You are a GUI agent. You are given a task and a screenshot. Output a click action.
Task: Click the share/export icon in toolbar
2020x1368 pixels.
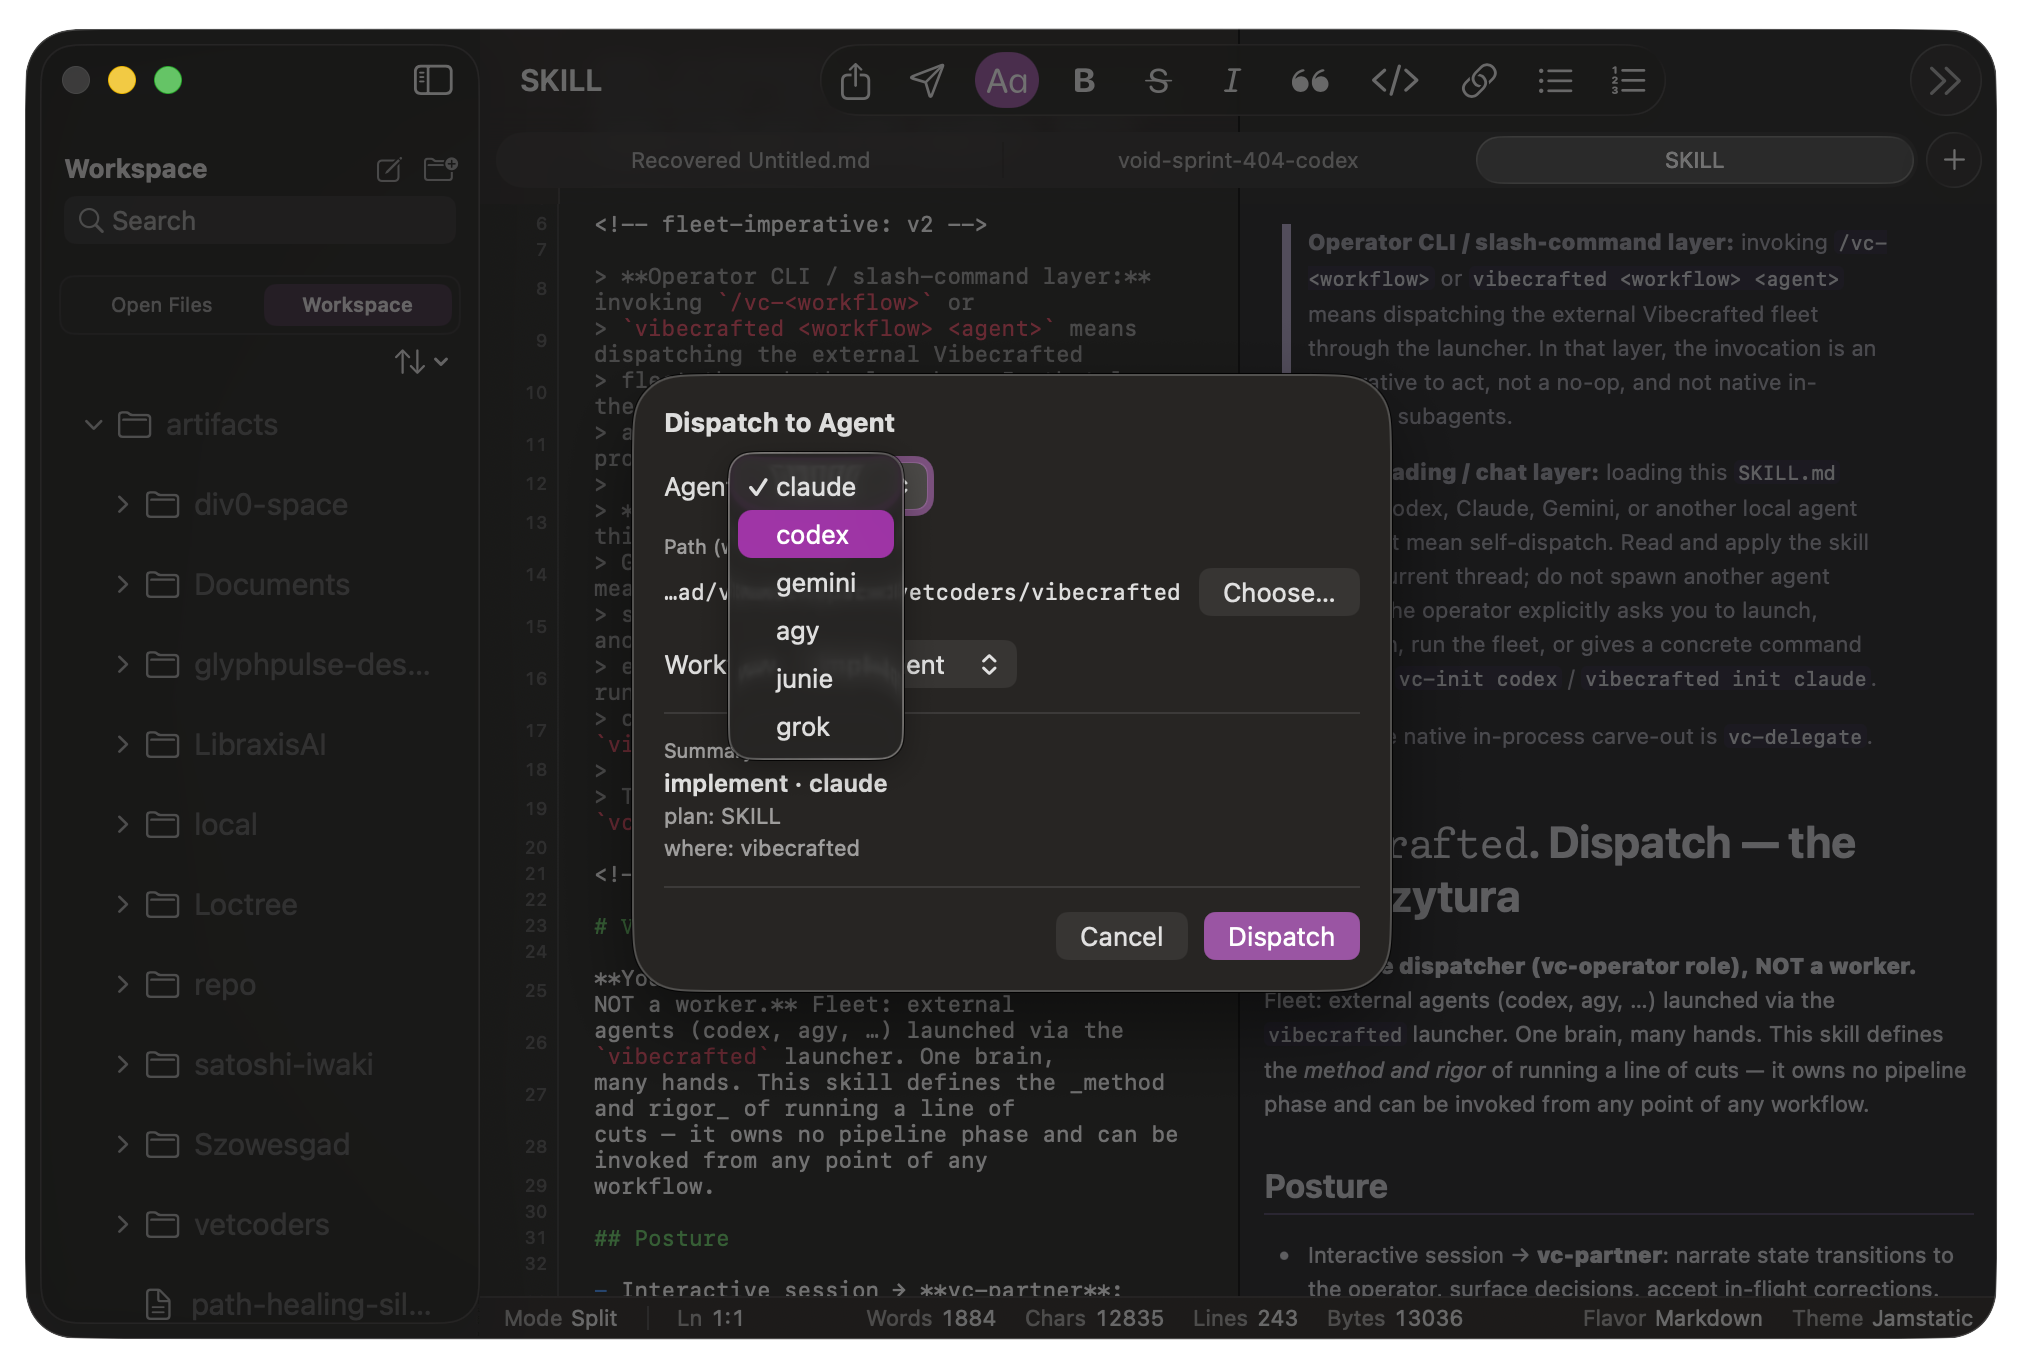(x=855, y=80)
